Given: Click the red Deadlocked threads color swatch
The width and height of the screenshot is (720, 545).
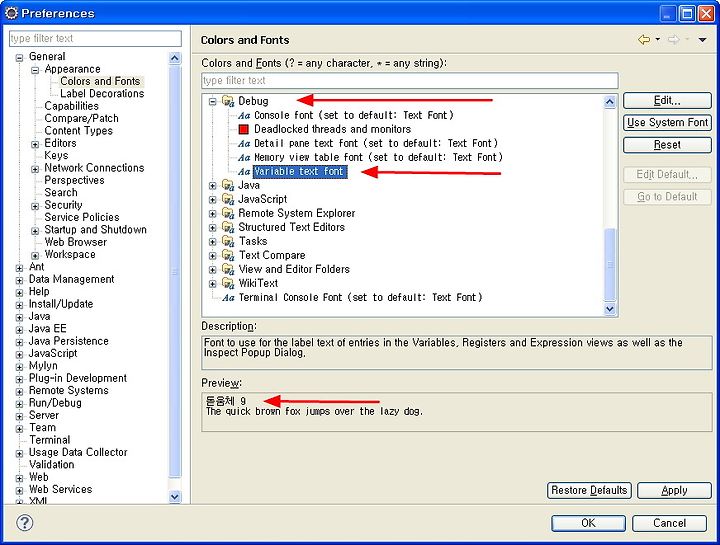Looking at the screenshot, I should (244, 129).
